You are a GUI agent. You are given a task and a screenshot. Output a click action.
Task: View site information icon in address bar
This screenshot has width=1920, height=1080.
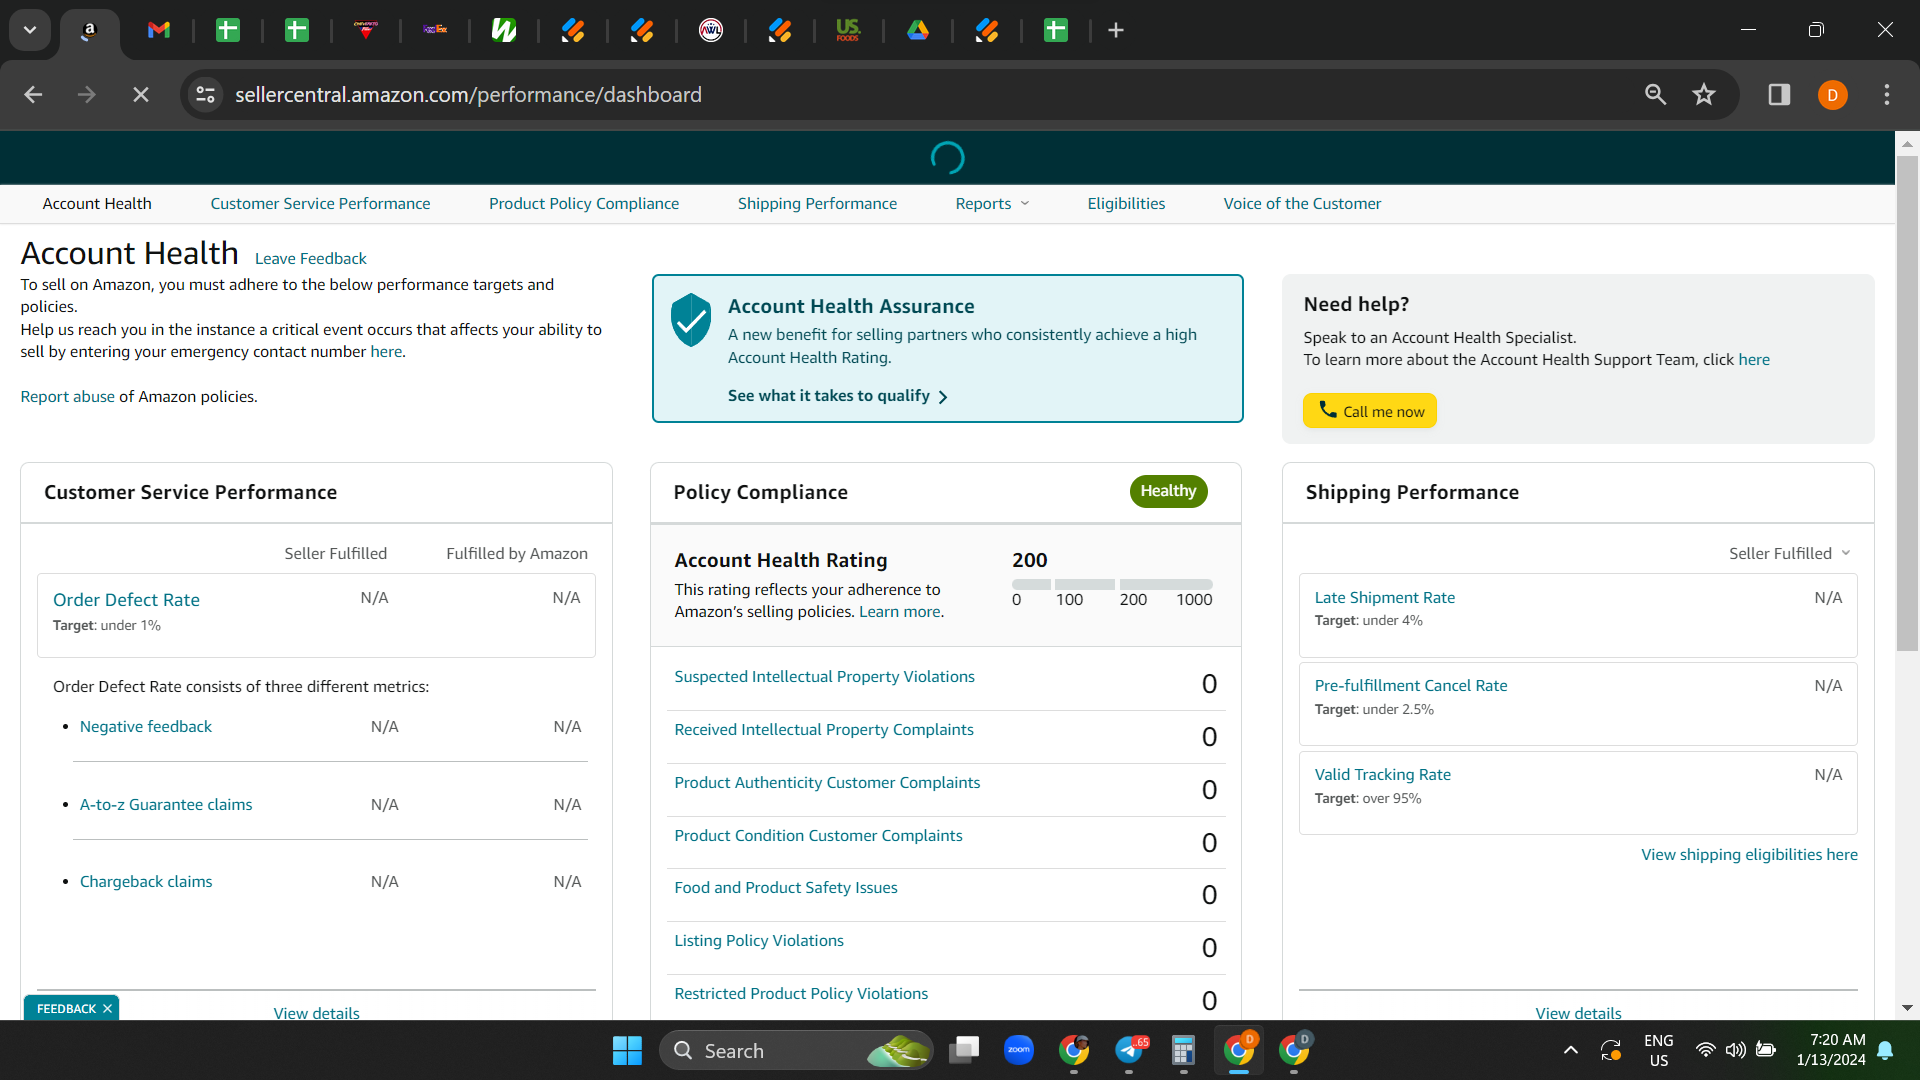(x=206, y=94)
